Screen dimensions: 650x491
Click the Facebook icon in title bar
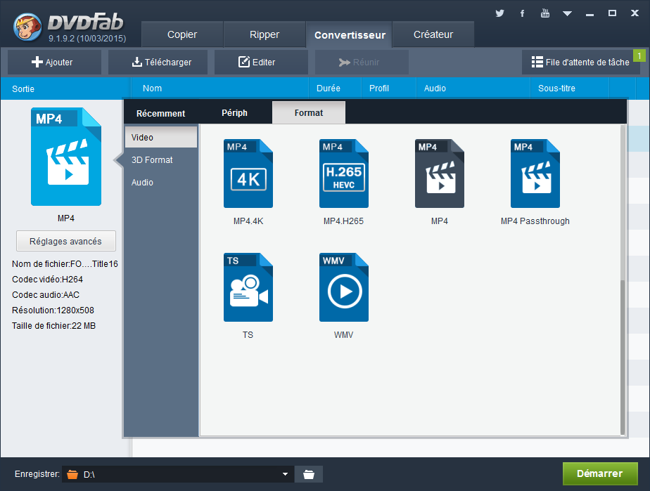click(x=522, y=13)
